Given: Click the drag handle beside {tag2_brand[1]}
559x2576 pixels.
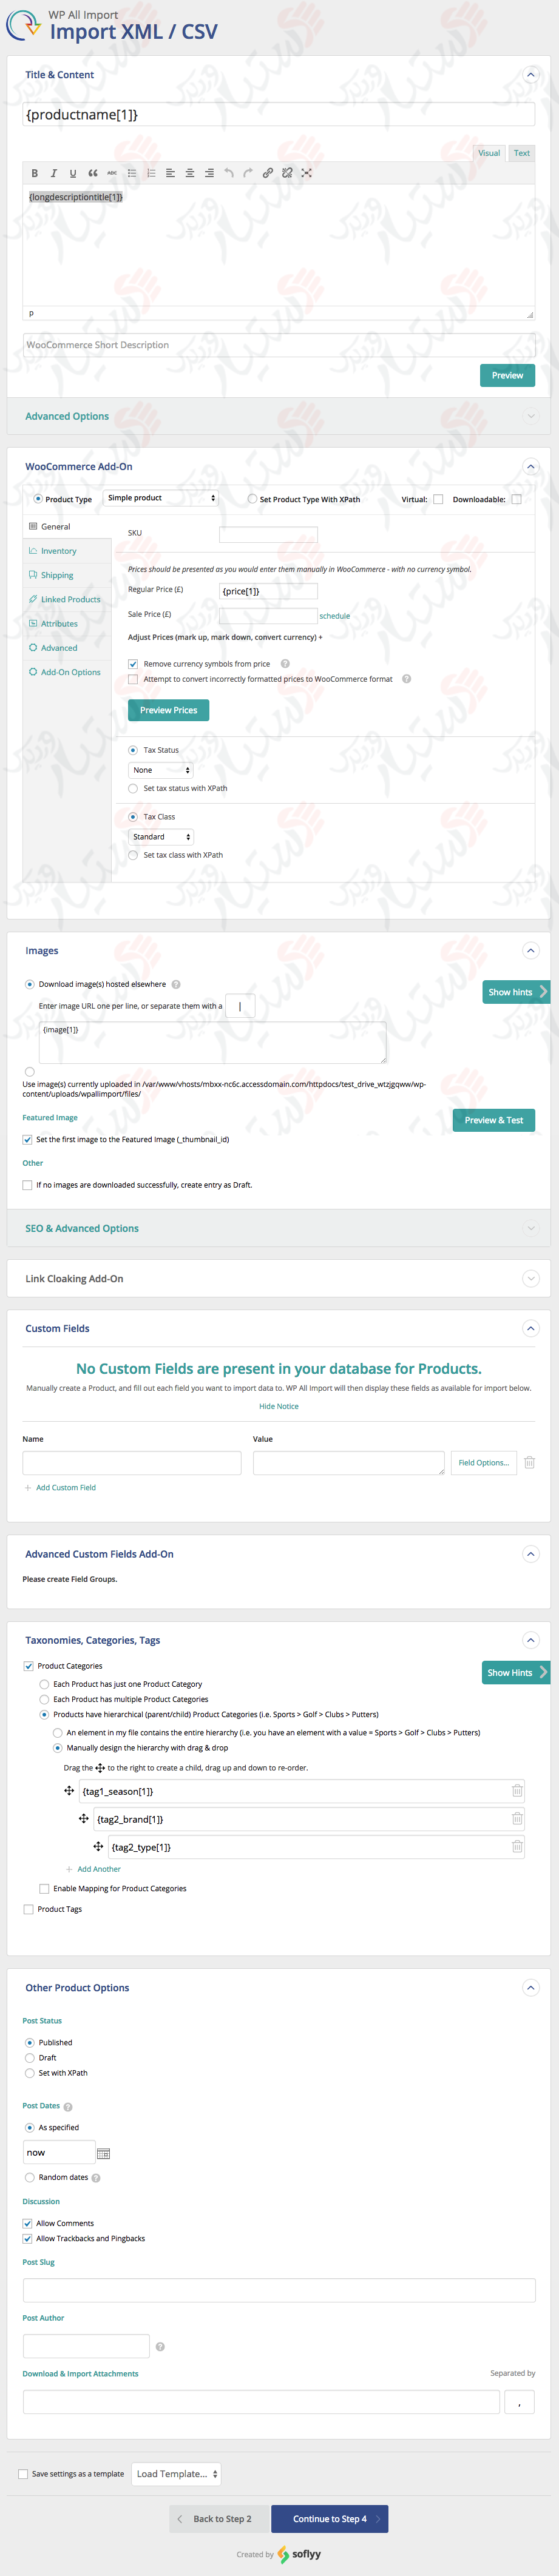Looking at the screenshot, I should [x=83, y=1818].
